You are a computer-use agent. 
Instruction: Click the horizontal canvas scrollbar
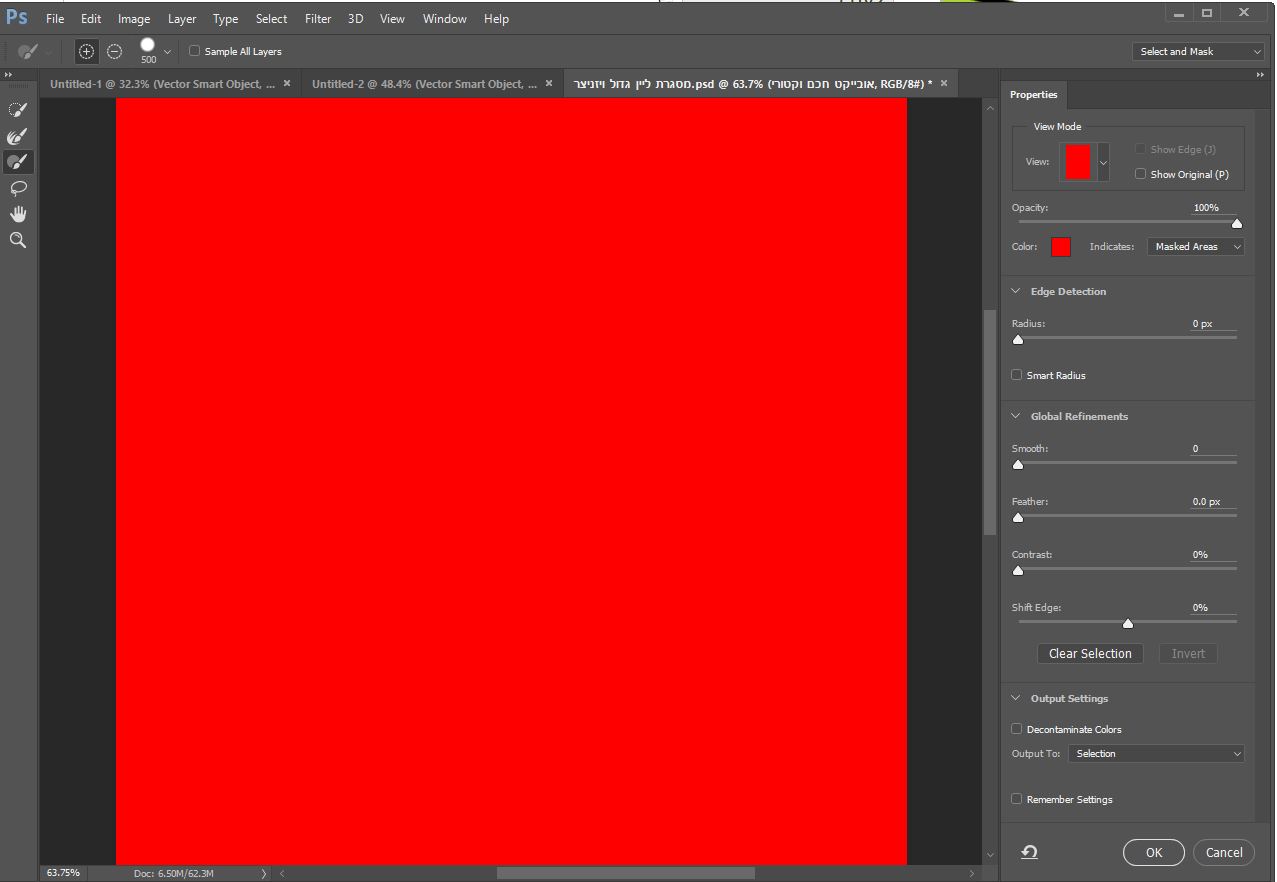tap(625, 873)
